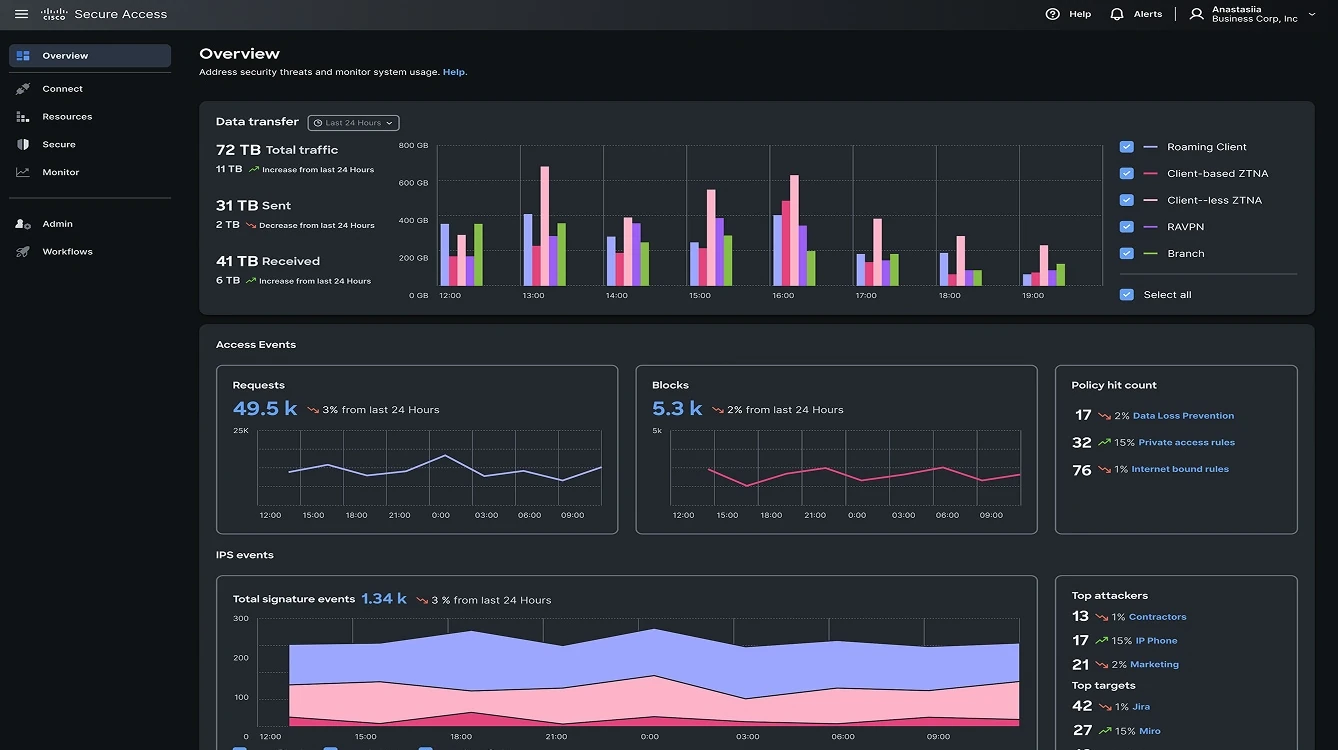Toggle the RAVPN series checkbox

(x=1127, y=227)
